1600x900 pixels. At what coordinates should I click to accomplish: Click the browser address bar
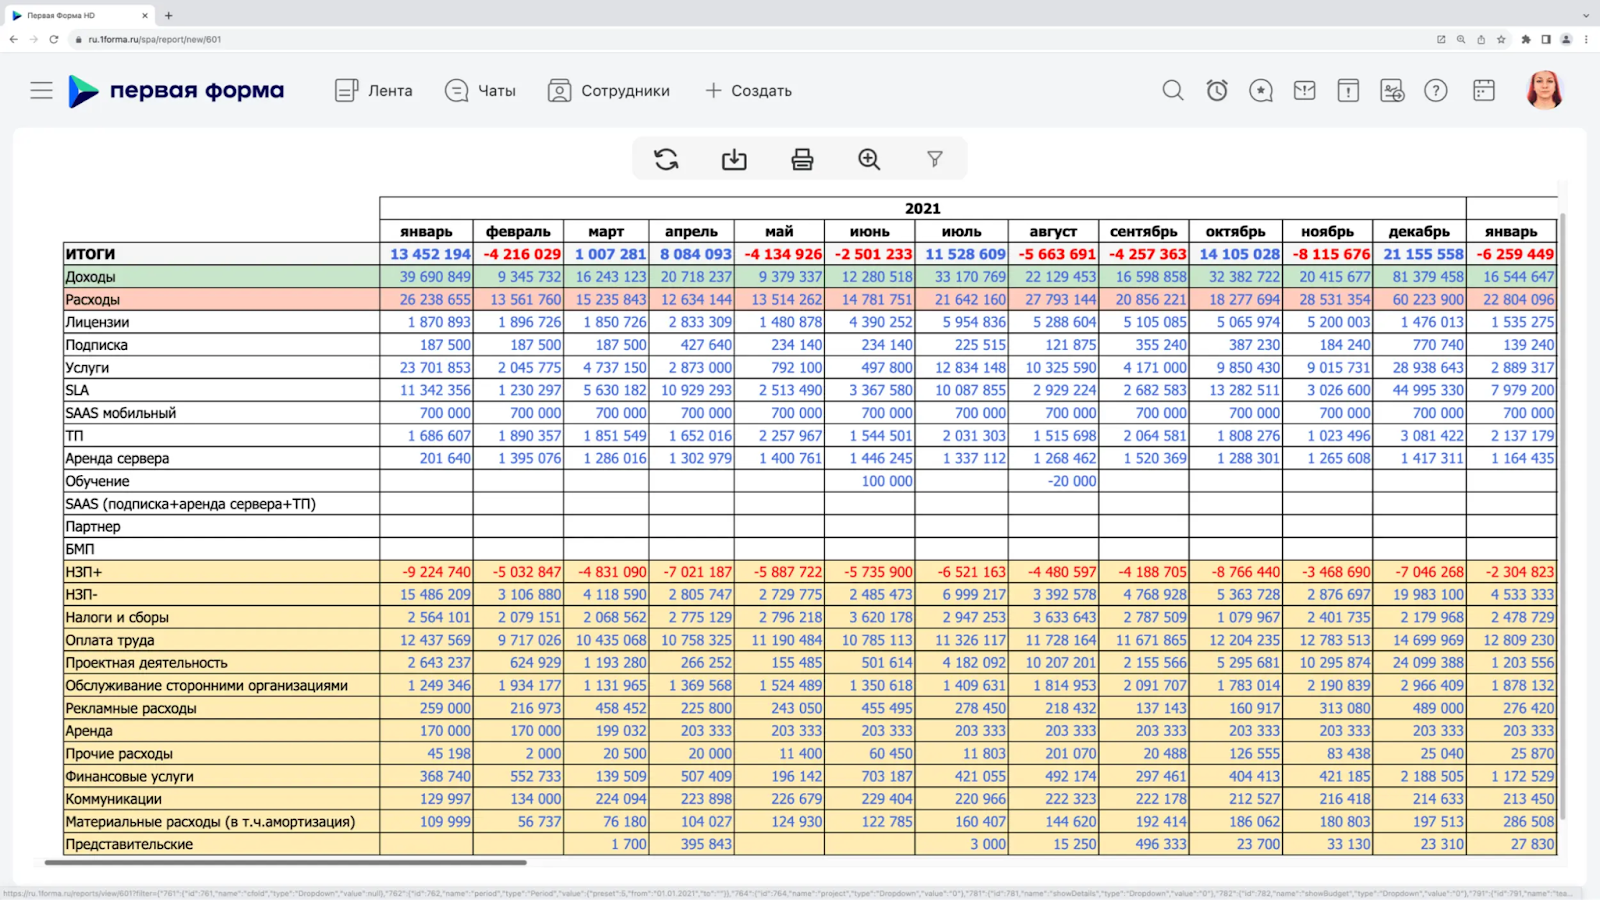(x=750, y=40)
